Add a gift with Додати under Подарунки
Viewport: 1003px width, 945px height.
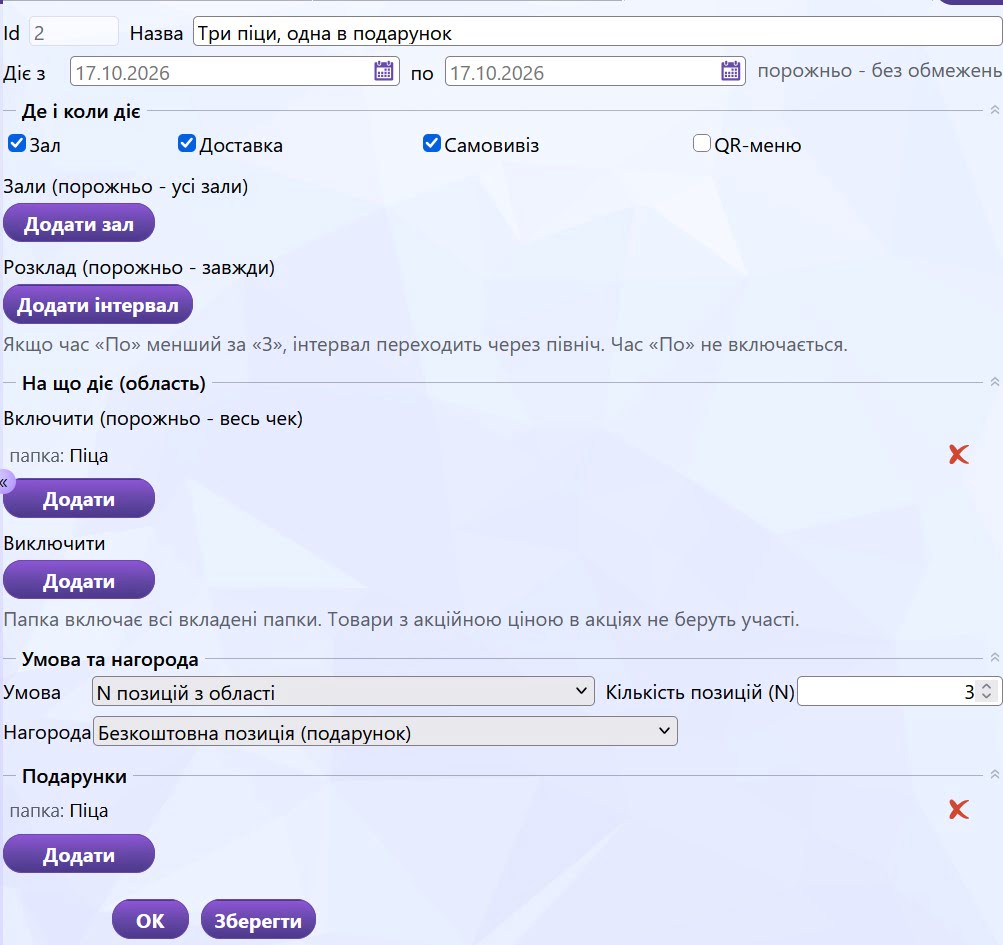pos(79,854)
